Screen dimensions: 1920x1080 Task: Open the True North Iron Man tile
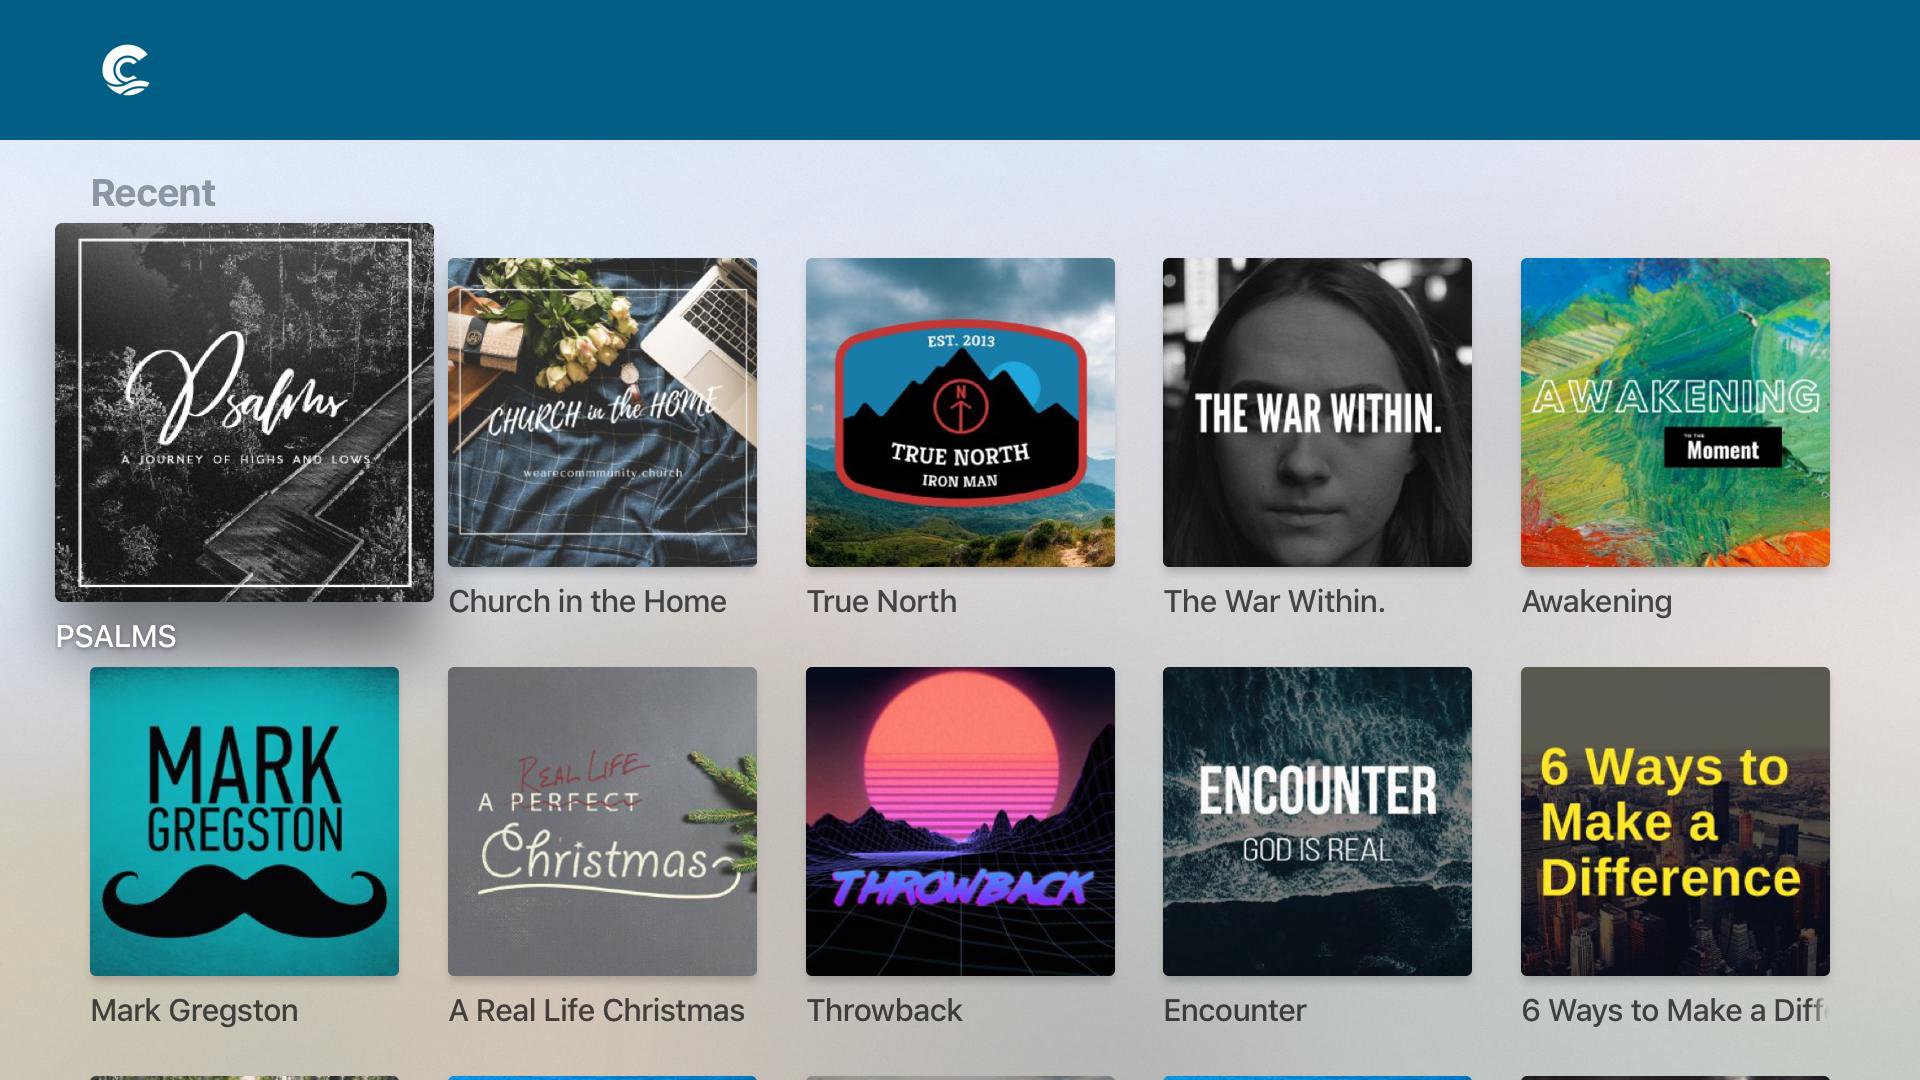click(960, 412)
